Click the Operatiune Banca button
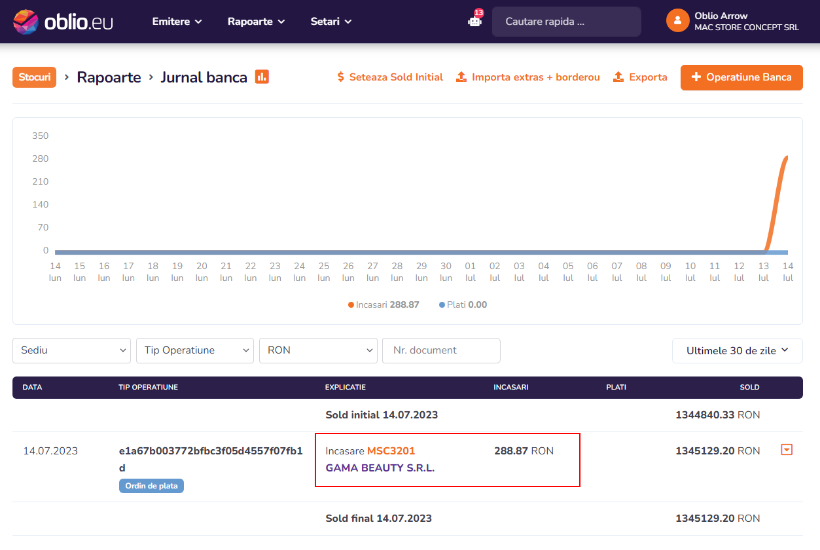Viewport: 820px width, 550px height. click(741, 77)
